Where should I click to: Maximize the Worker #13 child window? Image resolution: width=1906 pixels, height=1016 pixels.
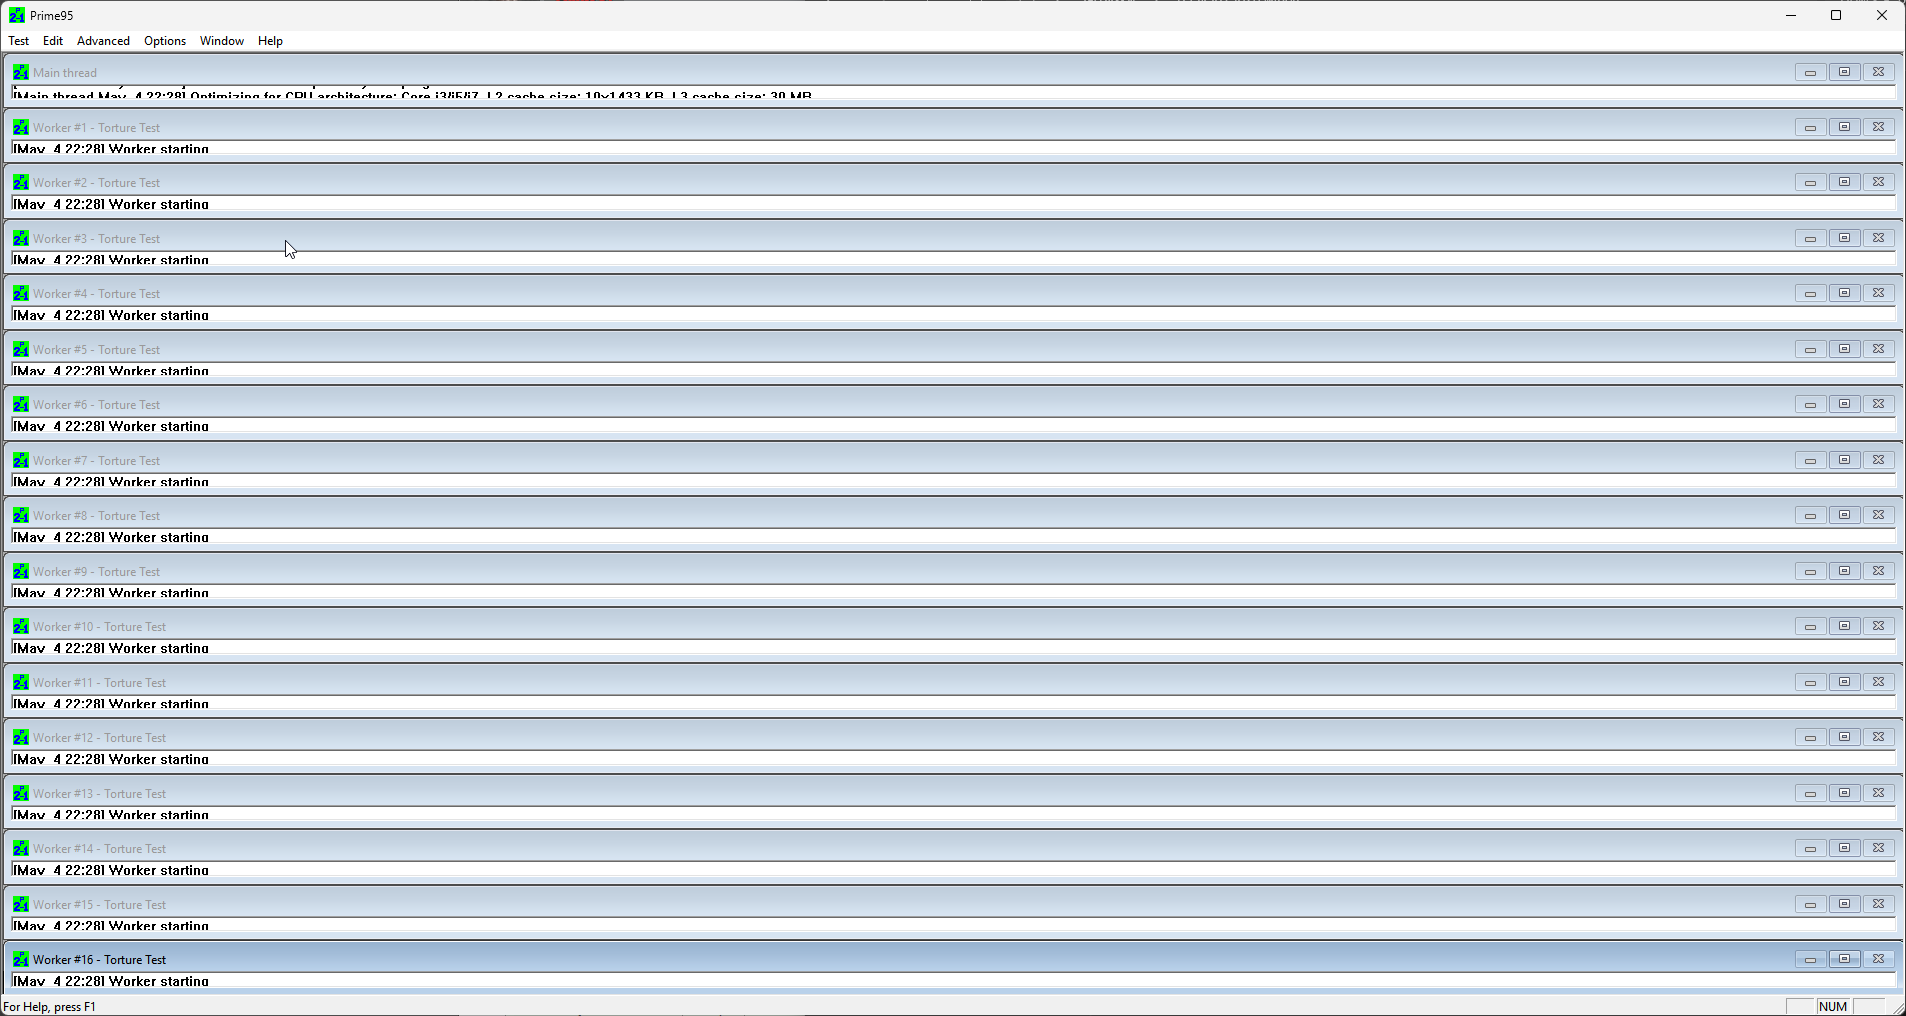pyautogui.click(x=1844, y=793)
